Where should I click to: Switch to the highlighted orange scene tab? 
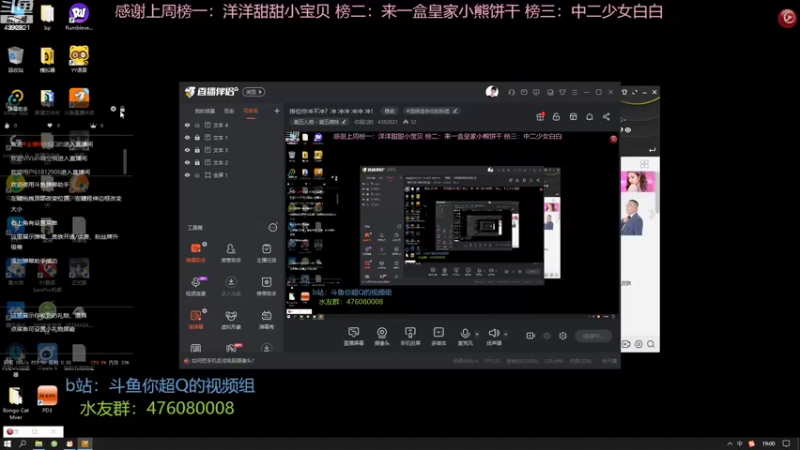point(251,111)
